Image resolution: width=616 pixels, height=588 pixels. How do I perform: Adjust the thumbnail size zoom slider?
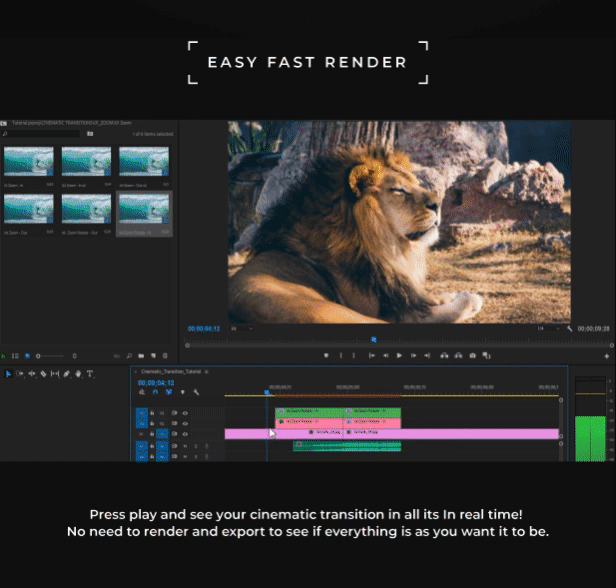pos(50,356)
